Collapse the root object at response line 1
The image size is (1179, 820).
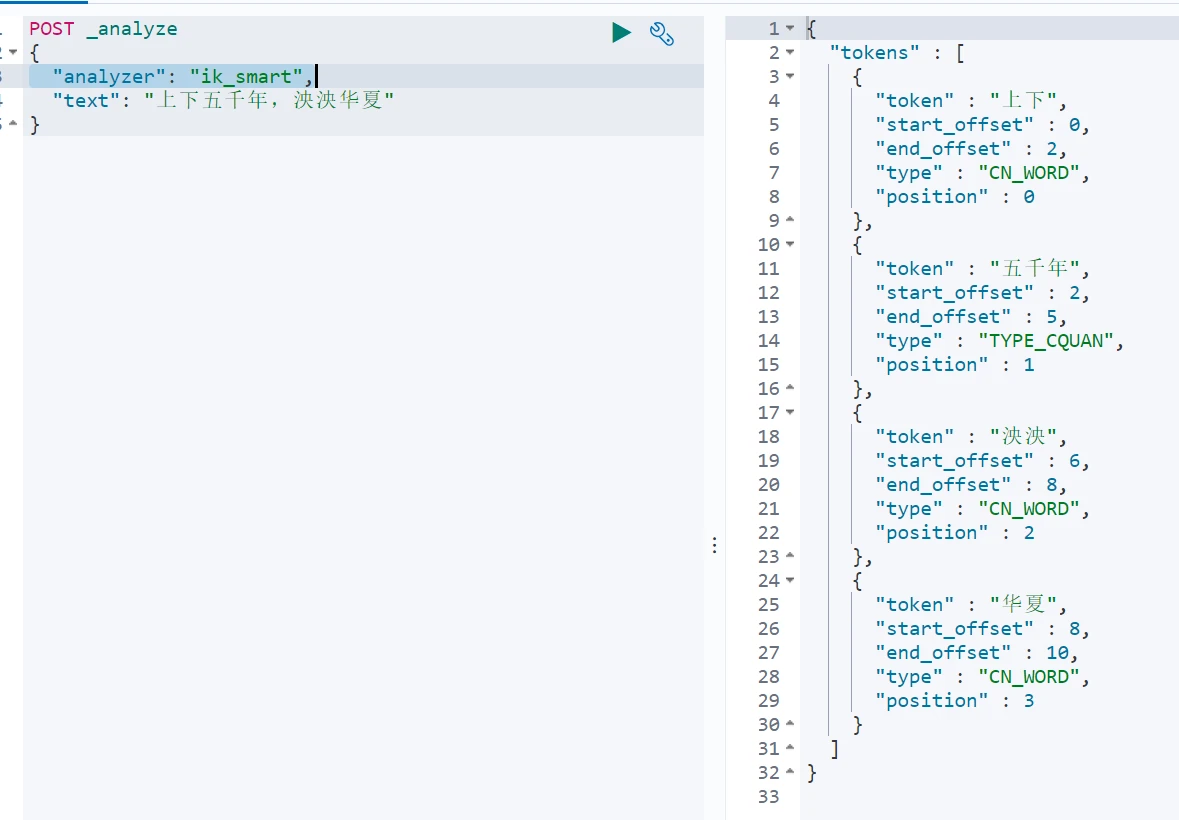point(790,29)
